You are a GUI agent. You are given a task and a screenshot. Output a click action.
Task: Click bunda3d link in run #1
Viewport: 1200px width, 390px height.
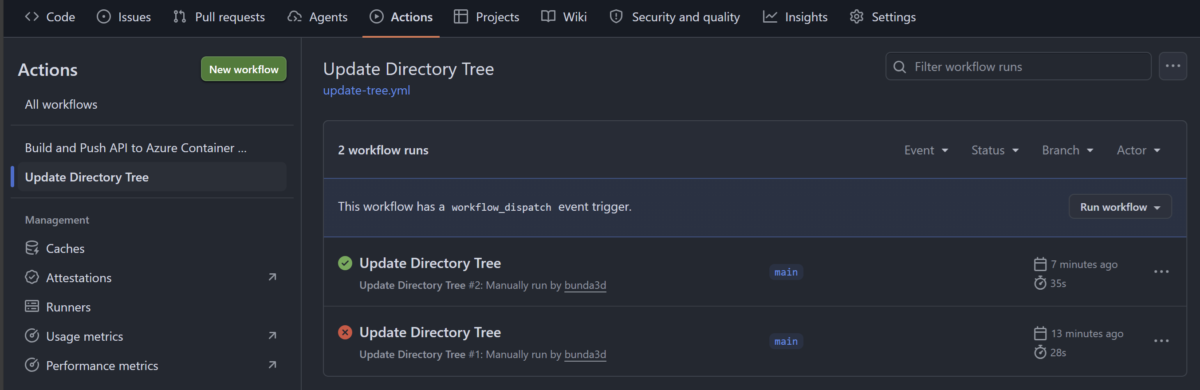point(585,354)
